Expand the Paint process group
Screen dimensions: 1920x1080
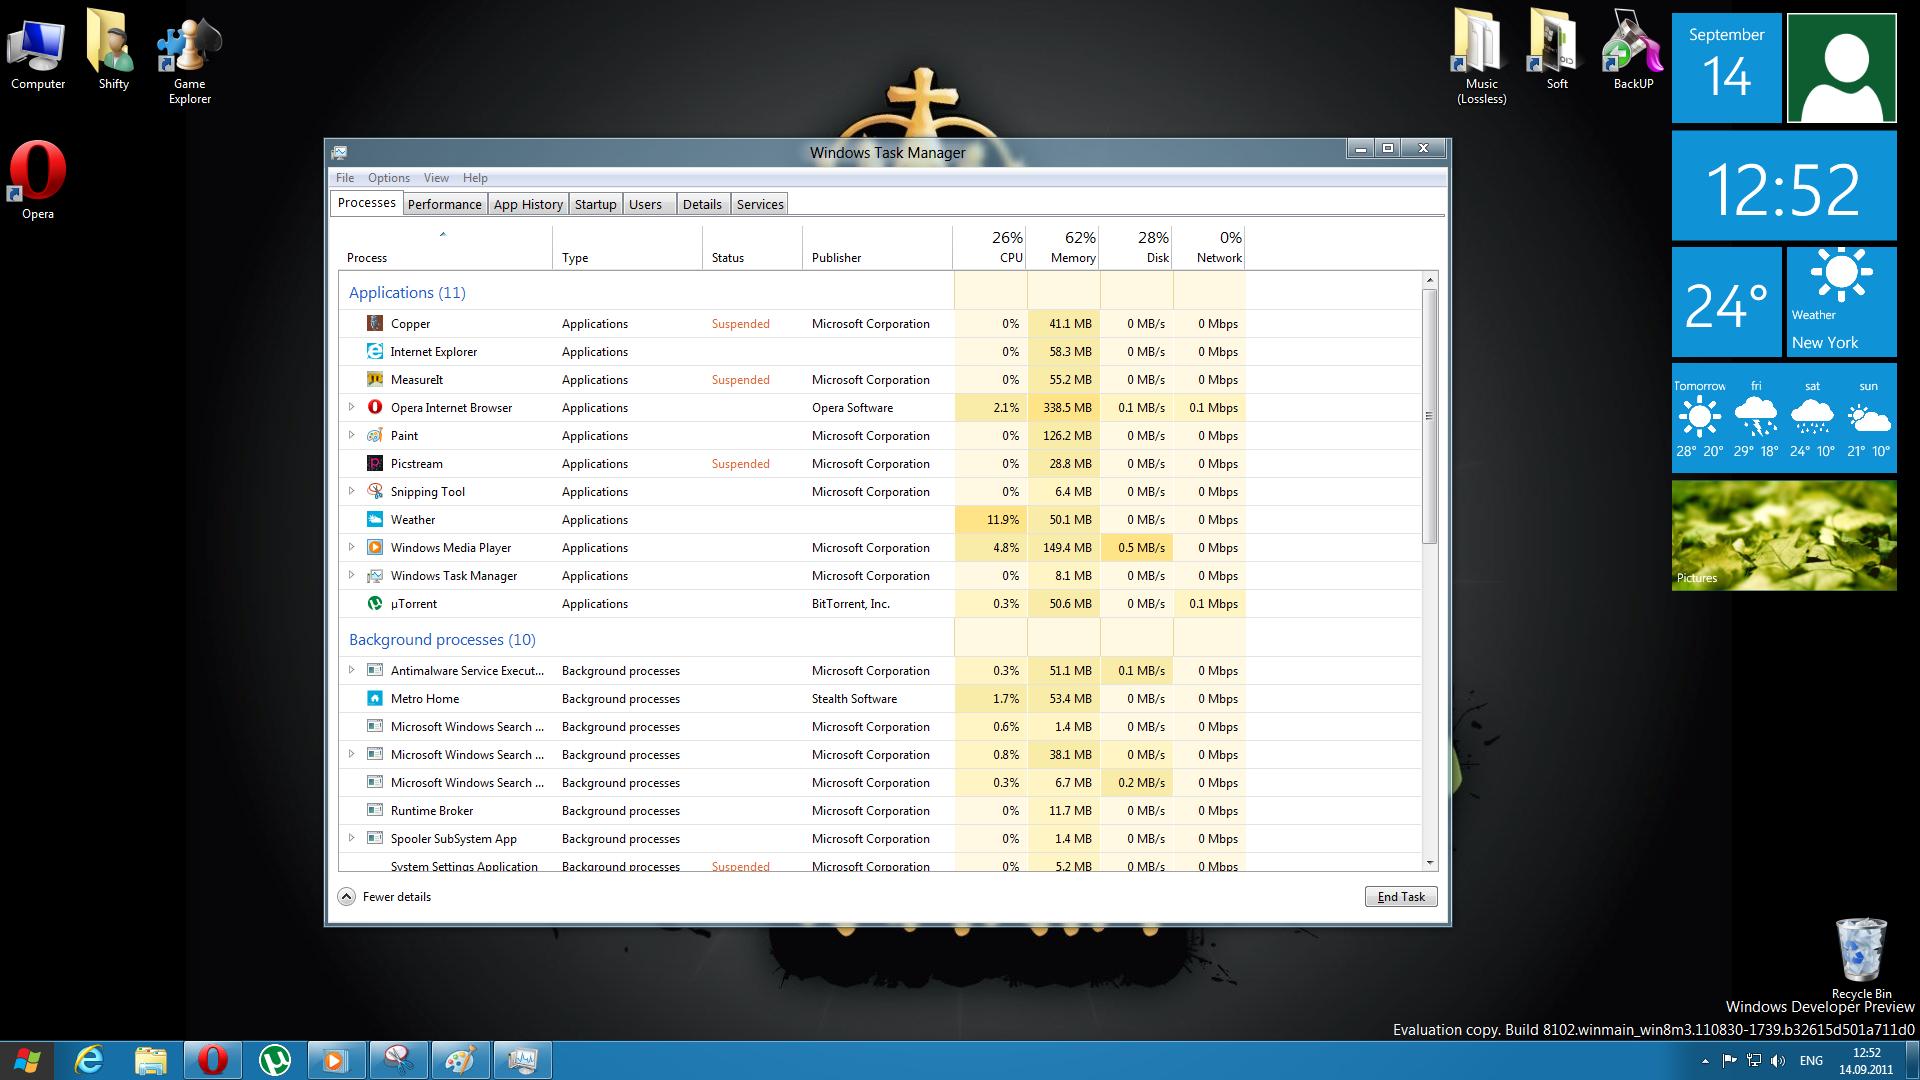click(351, 435)
